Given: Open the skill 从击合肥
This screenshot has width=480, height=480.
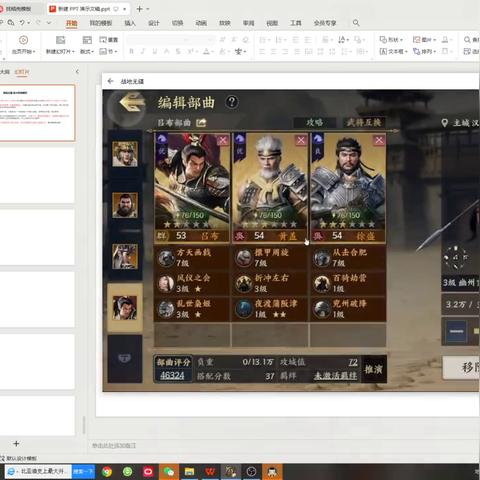Looking at the screenshot, I should (x=348, y=257).
